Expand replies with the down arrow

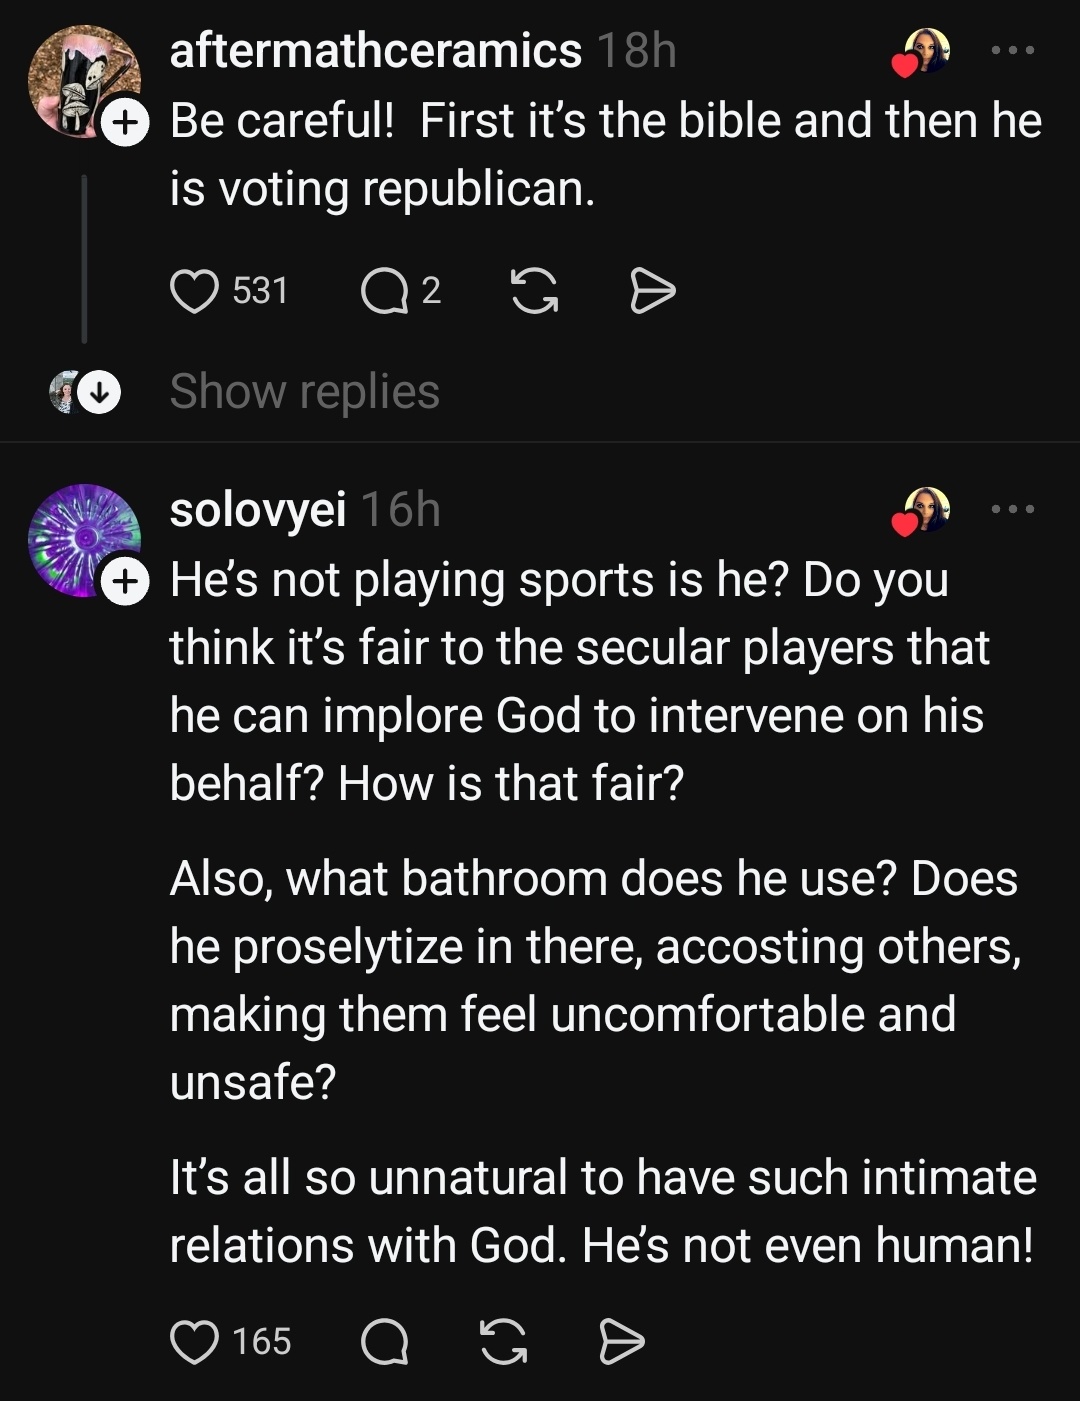[99, 393]
